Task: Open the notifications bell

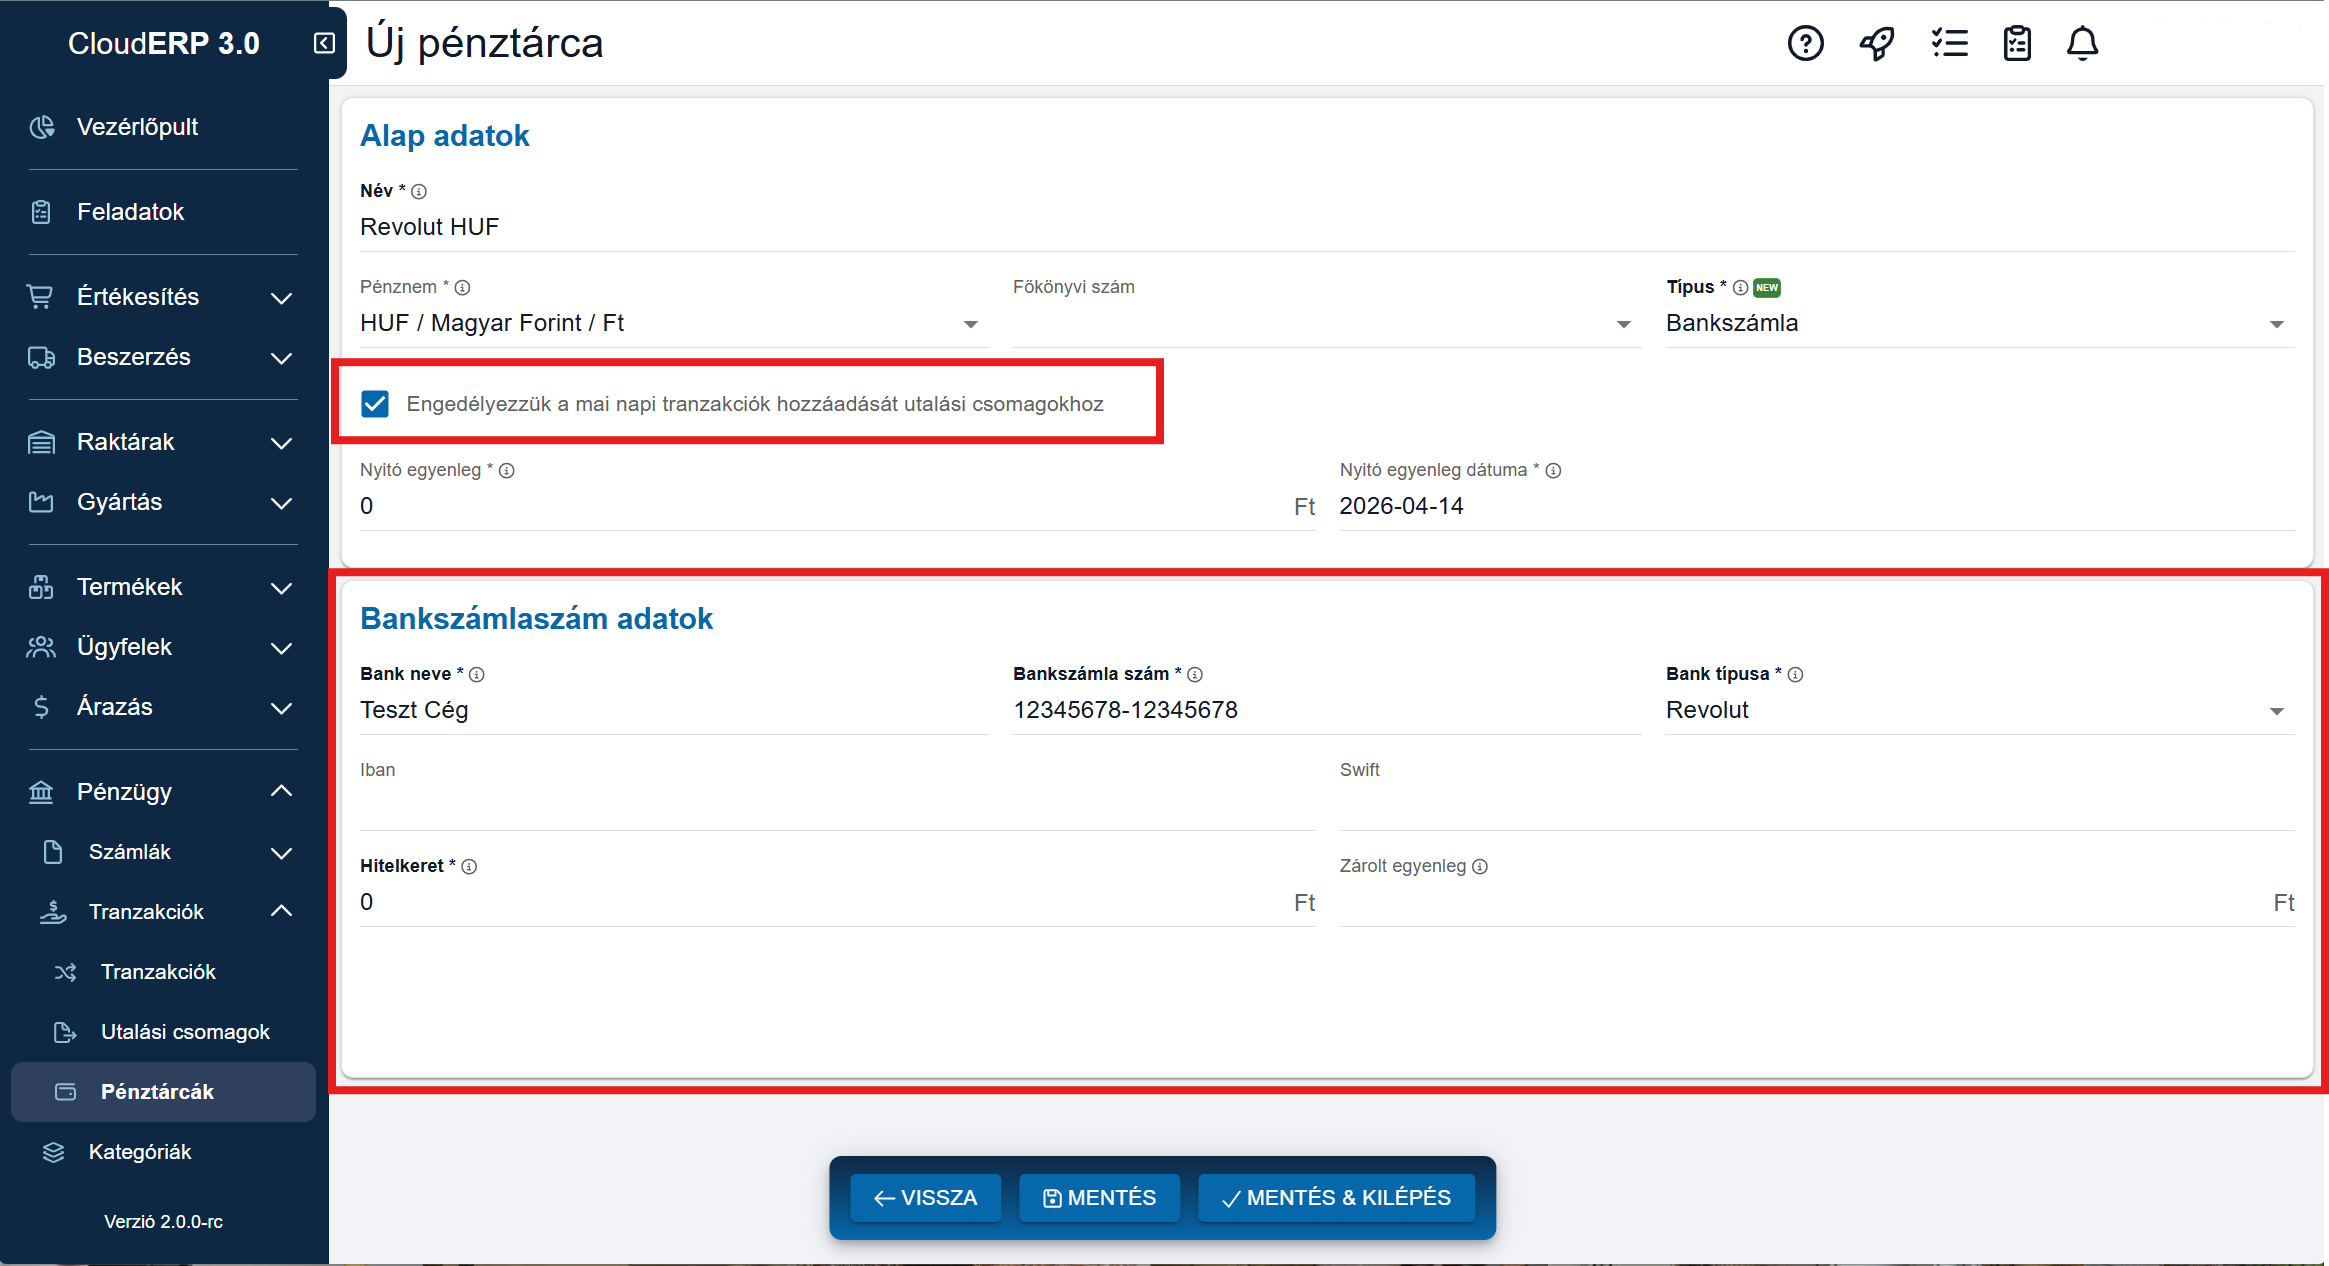Action: click(x=2082, y=43)
